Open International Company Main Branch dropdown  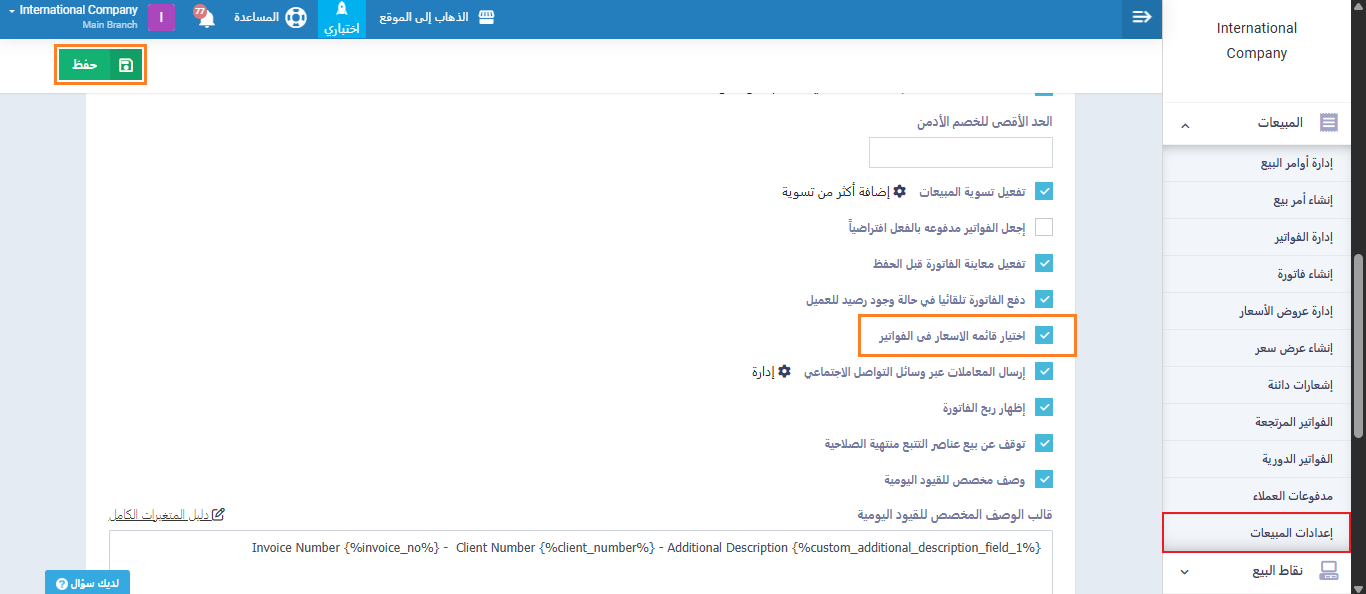click(72, 17)
